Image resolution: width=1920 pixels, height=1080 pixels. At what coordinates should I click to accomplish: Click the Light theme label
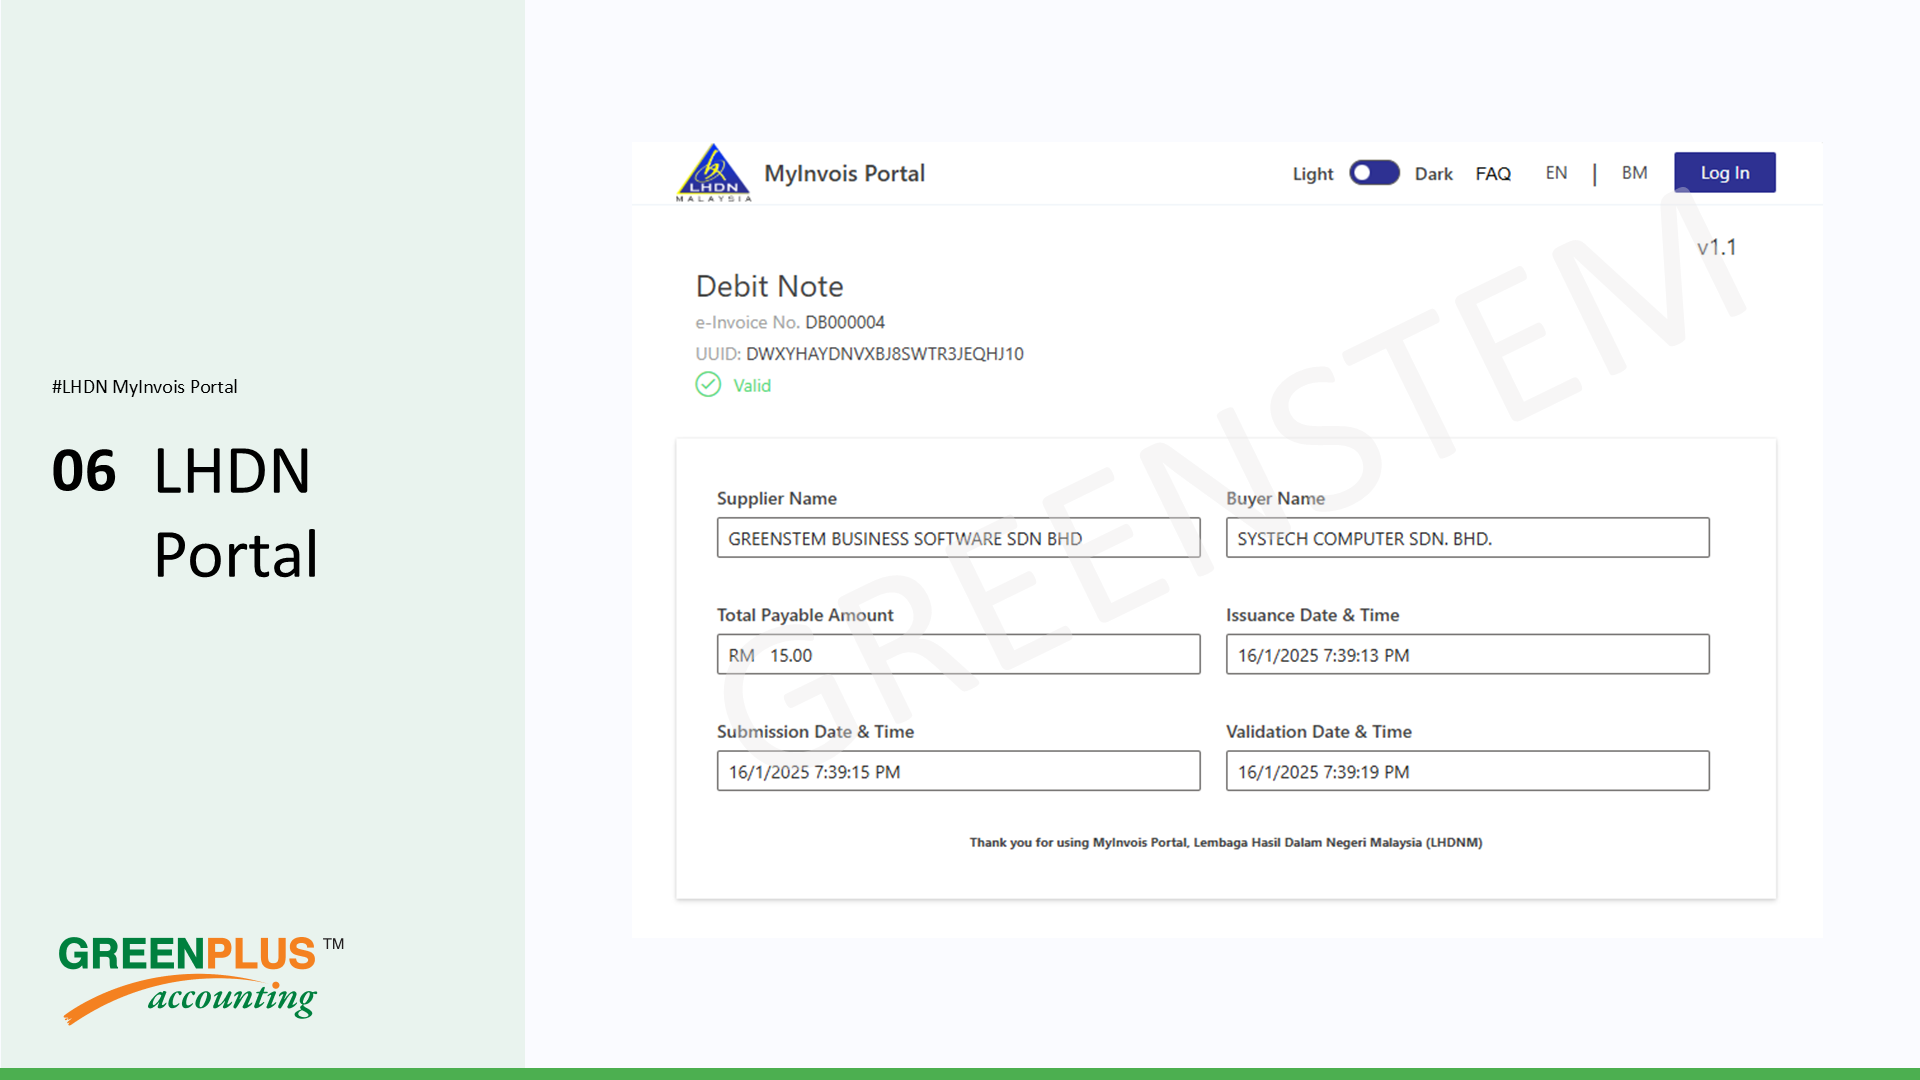click(1313, 174)
